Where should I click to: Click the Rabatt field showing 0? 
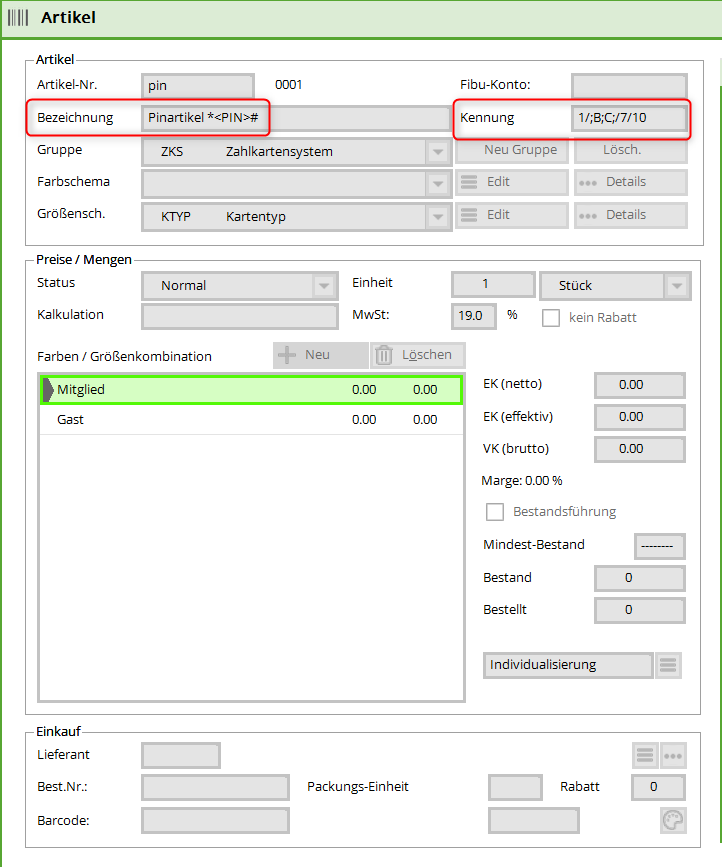pyautogui.click(x=658, y=787)
